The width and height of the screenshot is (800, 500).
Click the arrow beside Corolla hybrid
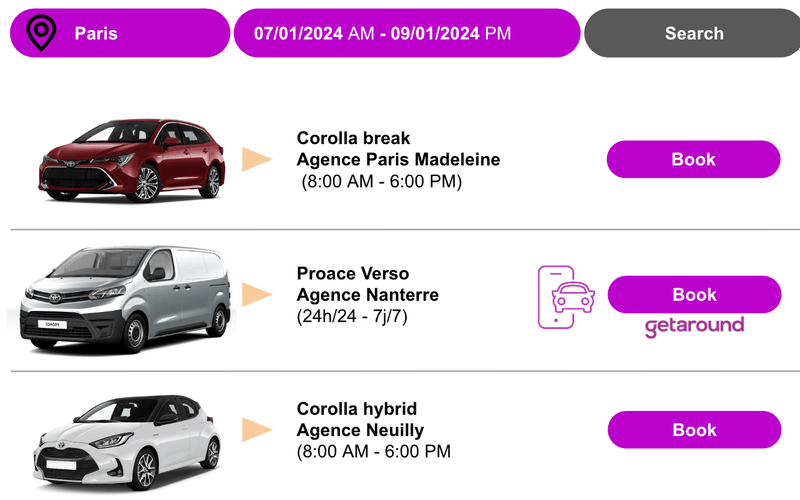point(258,430)
